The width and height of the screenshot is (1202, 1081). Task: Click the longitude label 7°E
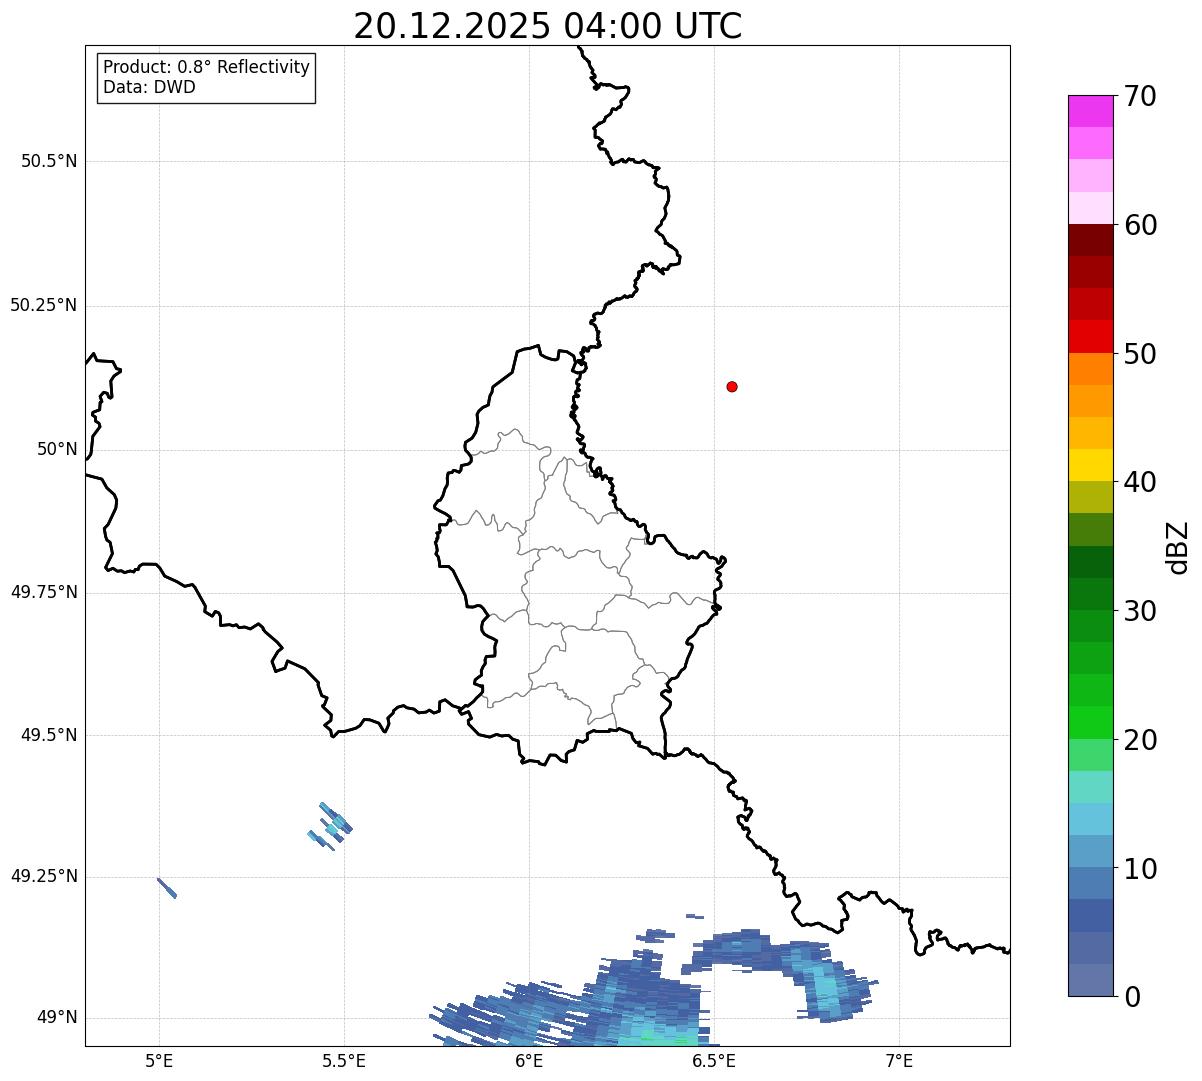pos(899,1060)
